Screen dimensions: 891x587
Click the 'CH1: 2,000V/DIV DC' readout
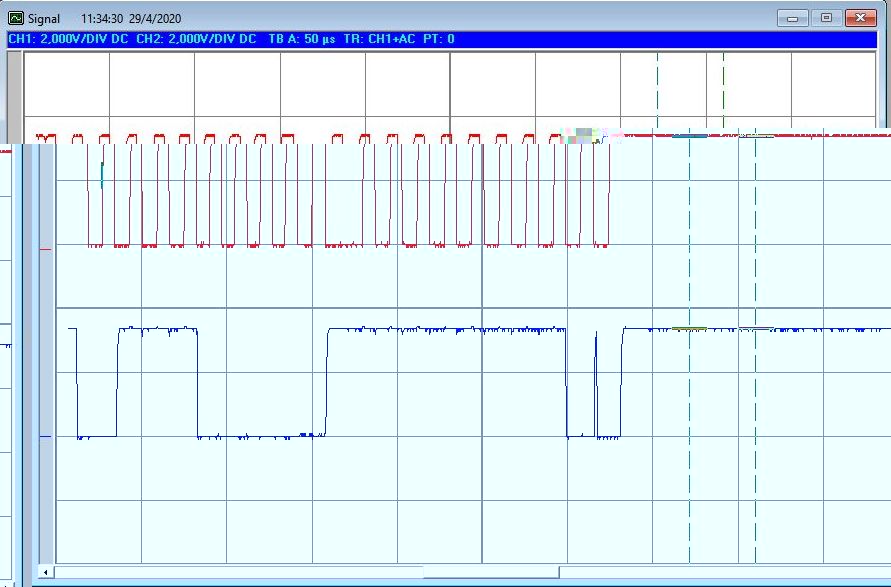tap(68, 39)
